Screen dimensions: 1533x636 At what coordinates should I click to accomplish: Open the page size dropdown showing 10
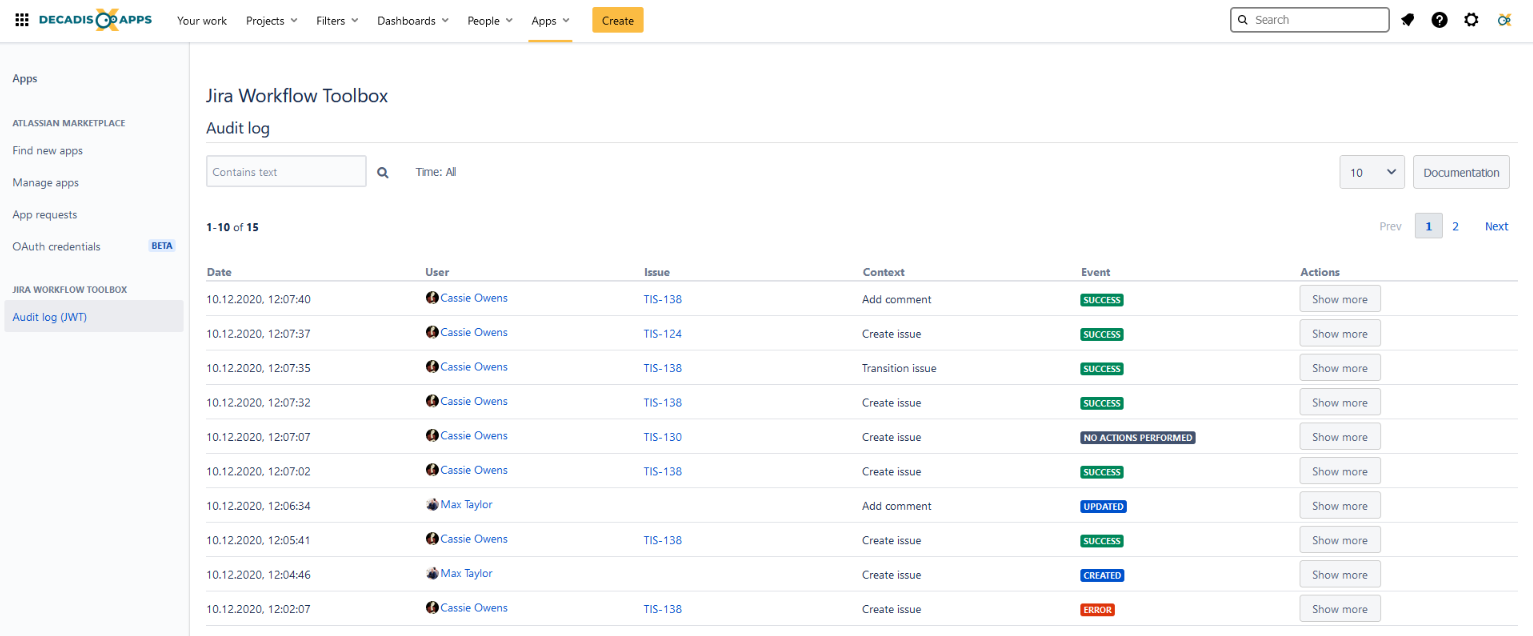pos(1372,172)
